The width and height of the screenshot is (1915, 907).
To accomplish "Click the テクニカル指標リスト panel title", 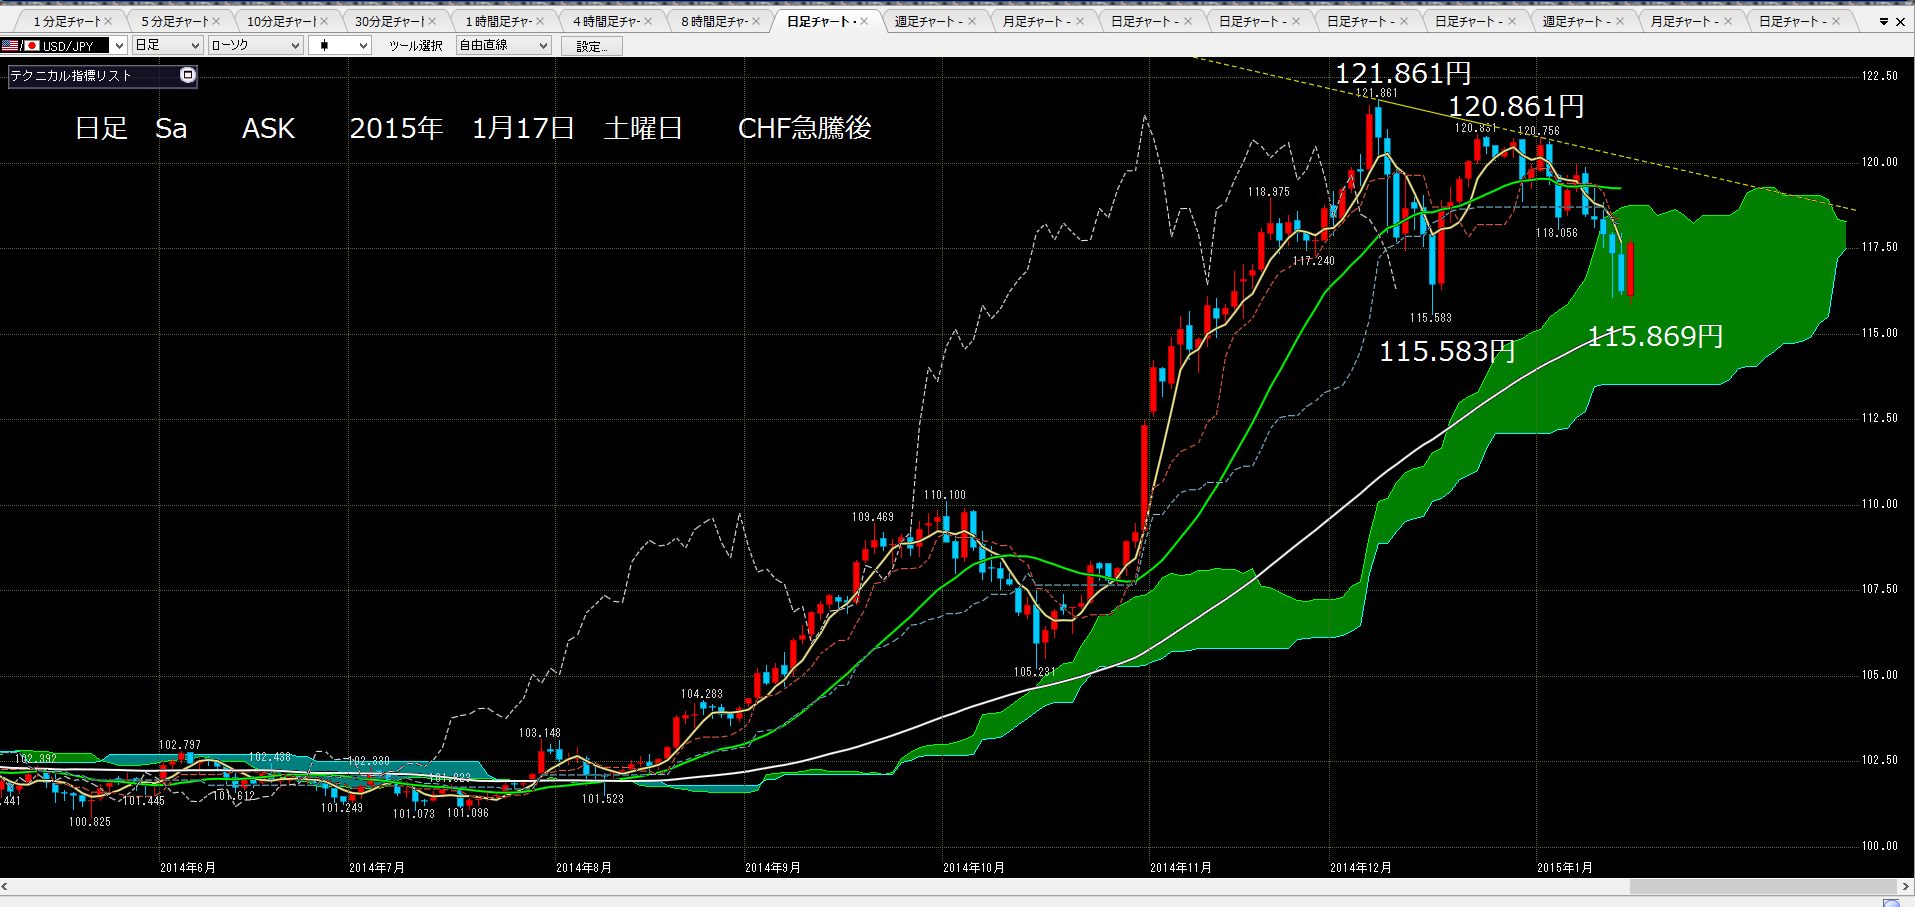I will 71,75.
